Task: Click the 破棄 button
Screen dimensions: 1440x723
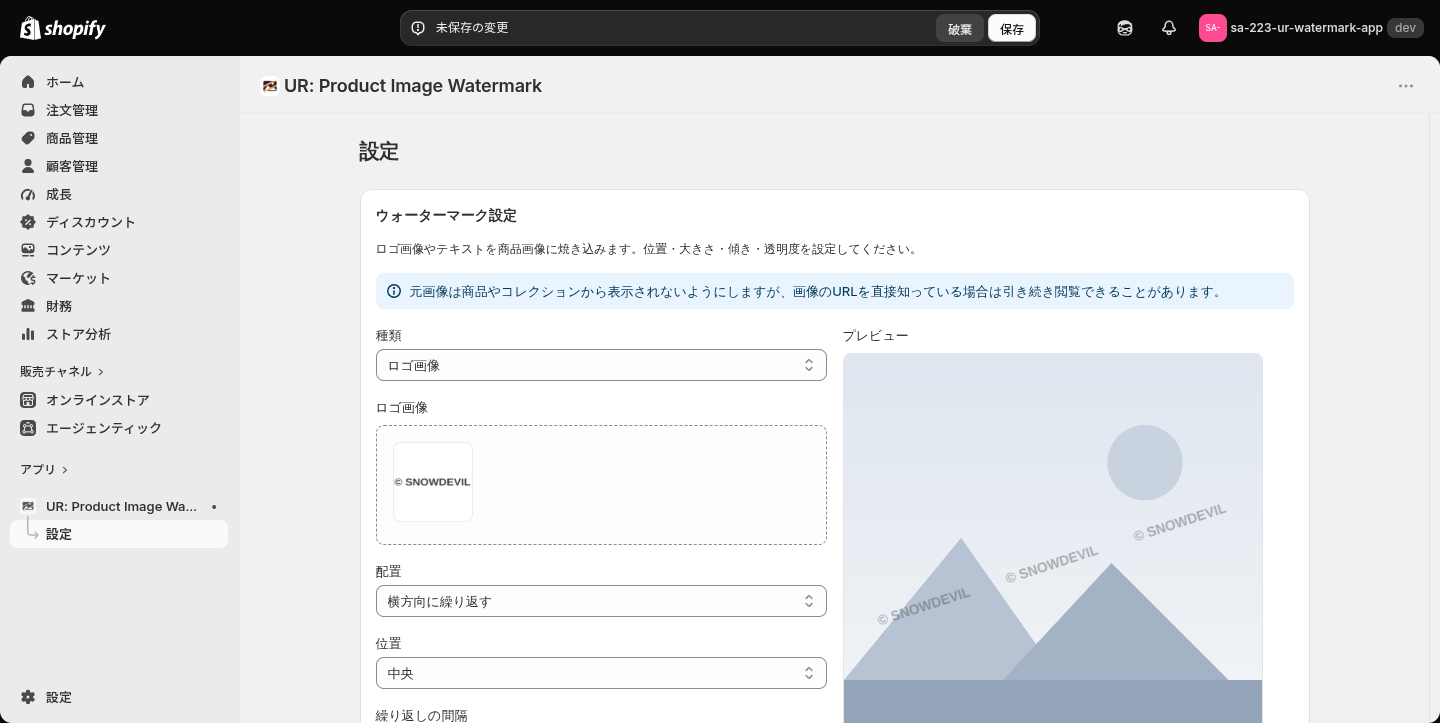Action: pyautogui.click(x=960, y=28)
